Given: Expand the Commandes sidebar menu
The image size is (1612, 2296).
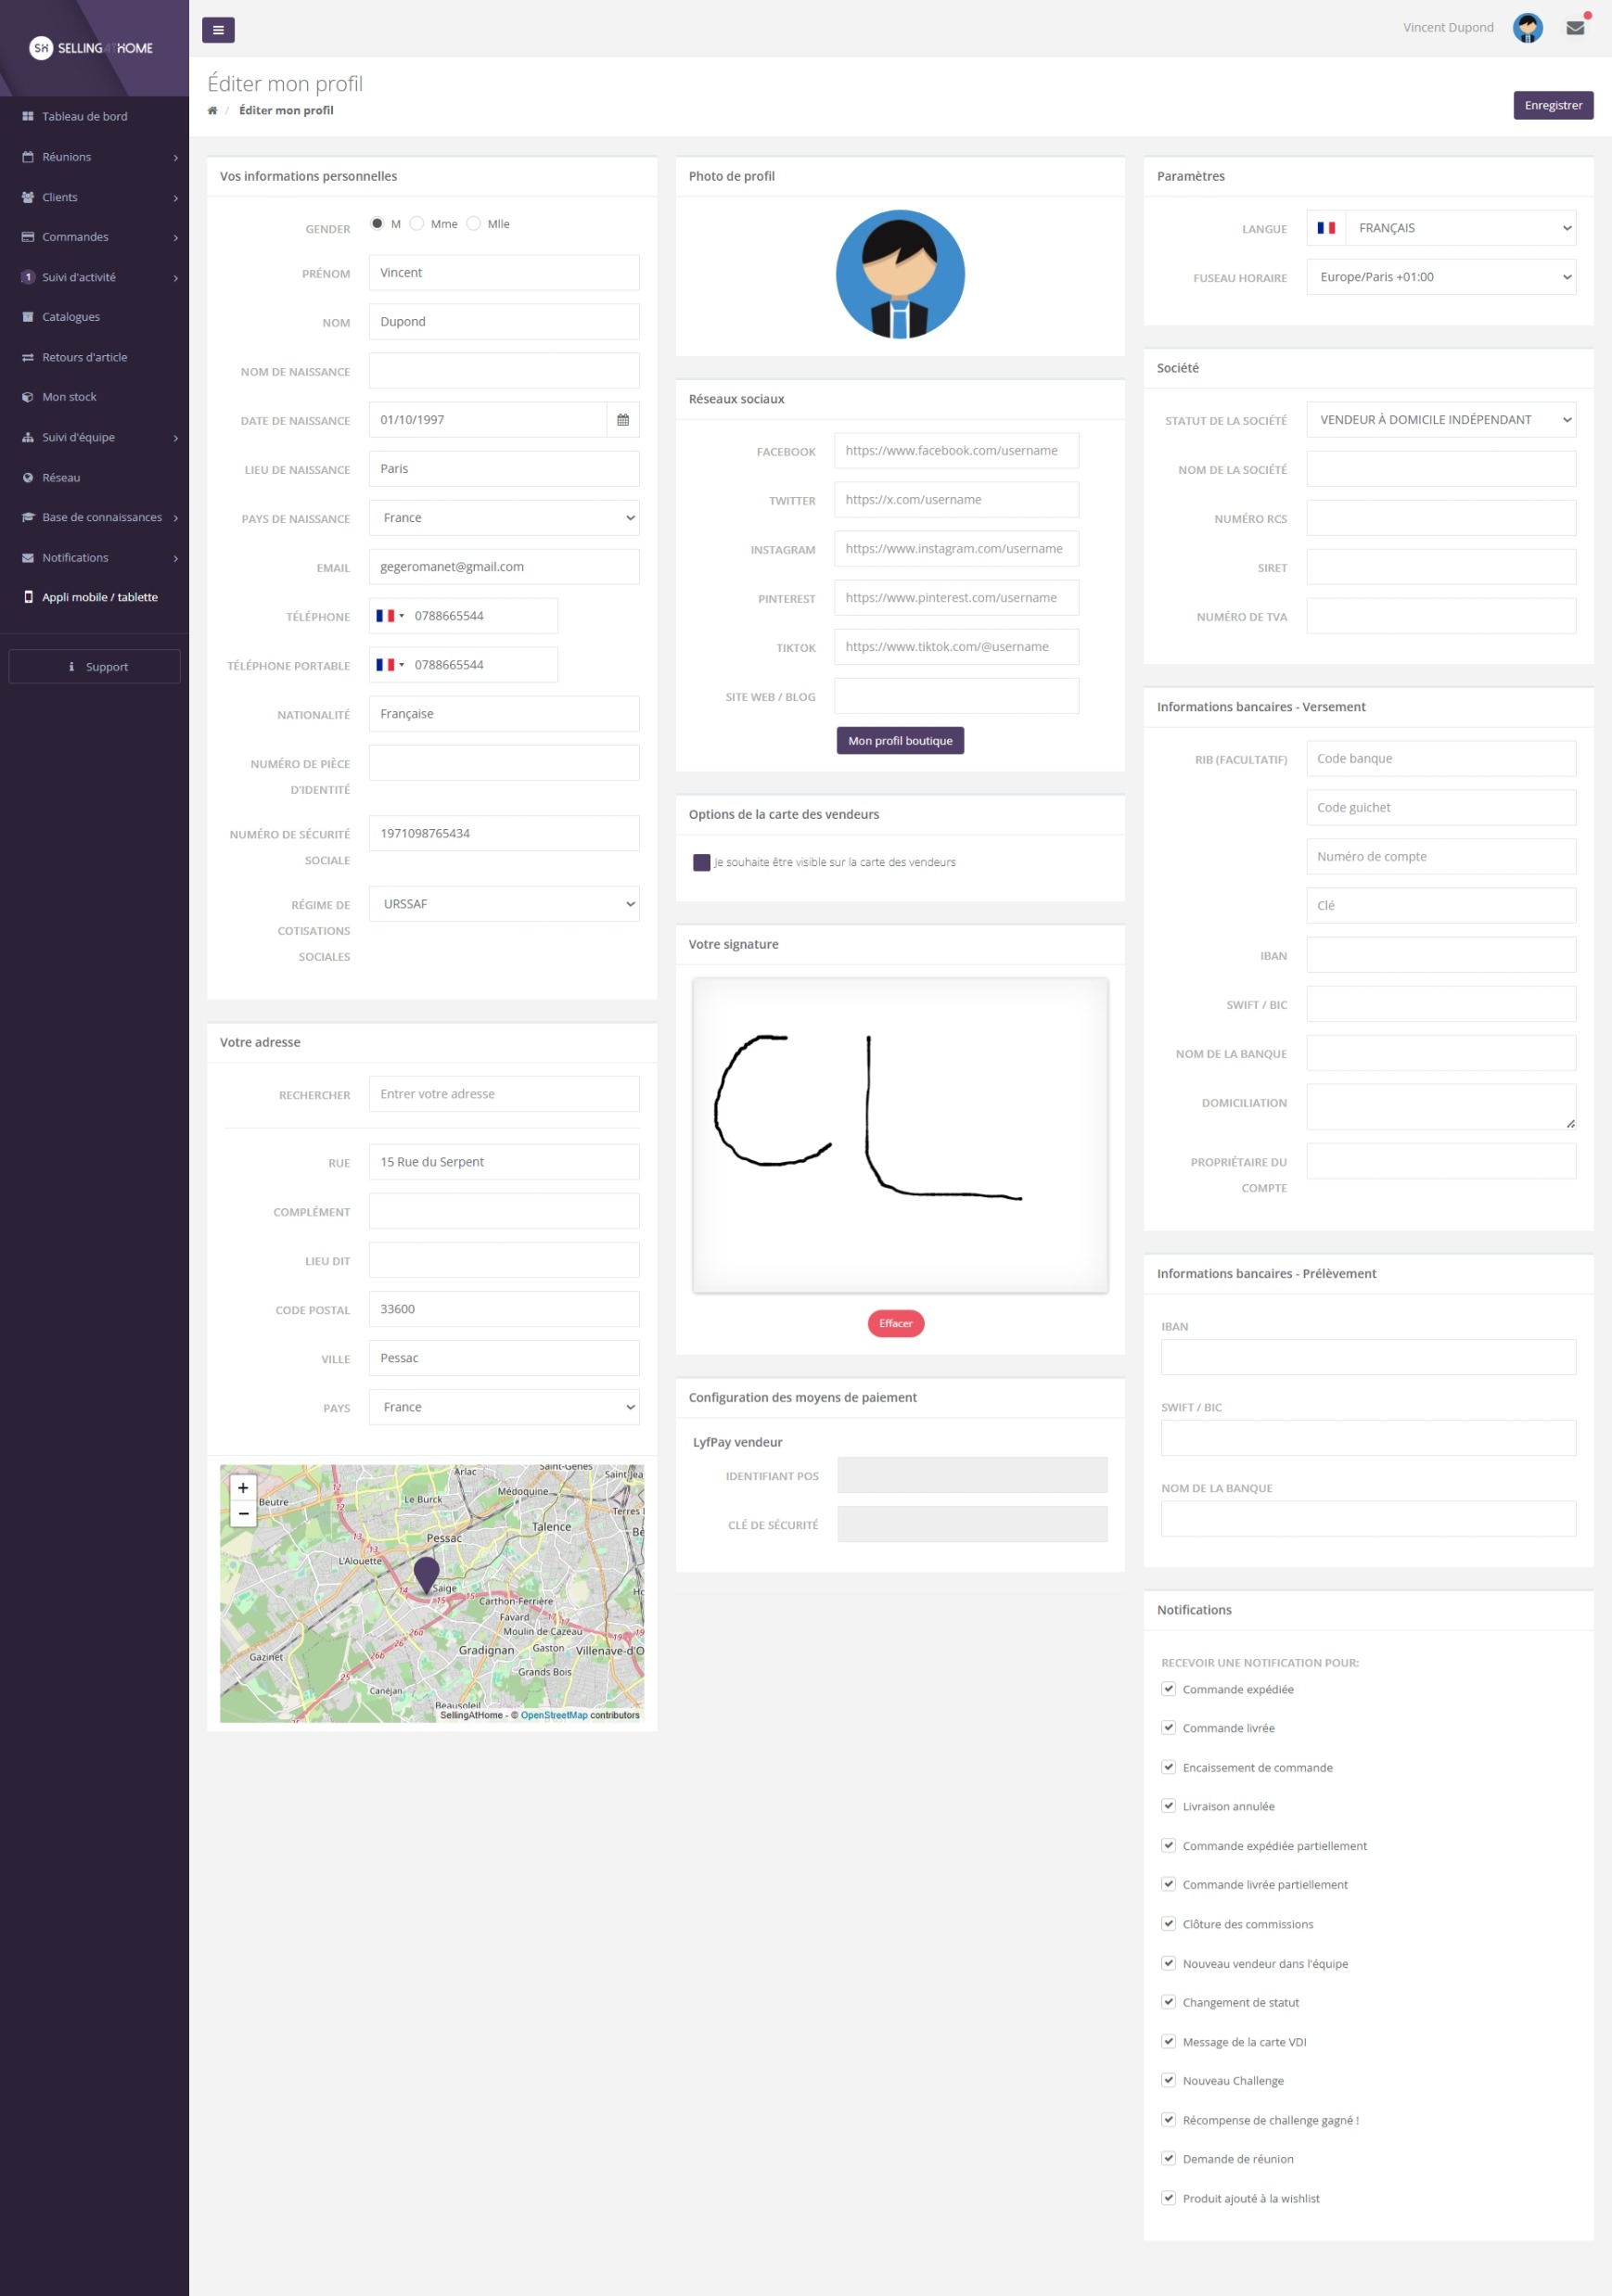Looking at the screenshot, I should pyautogui.click(x=75, y=237).
